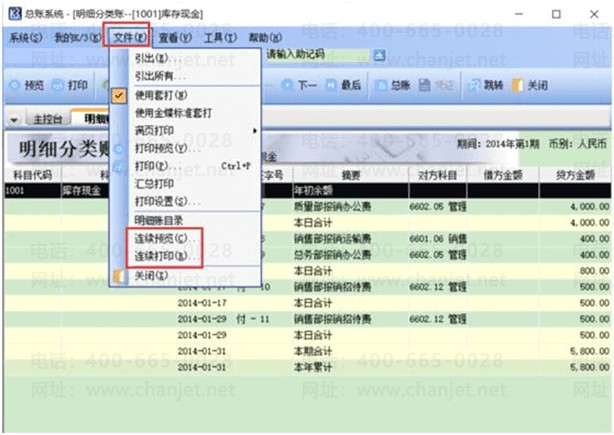
Task: Switch to the 主控台 tab
Action: [x=48, y=119]
